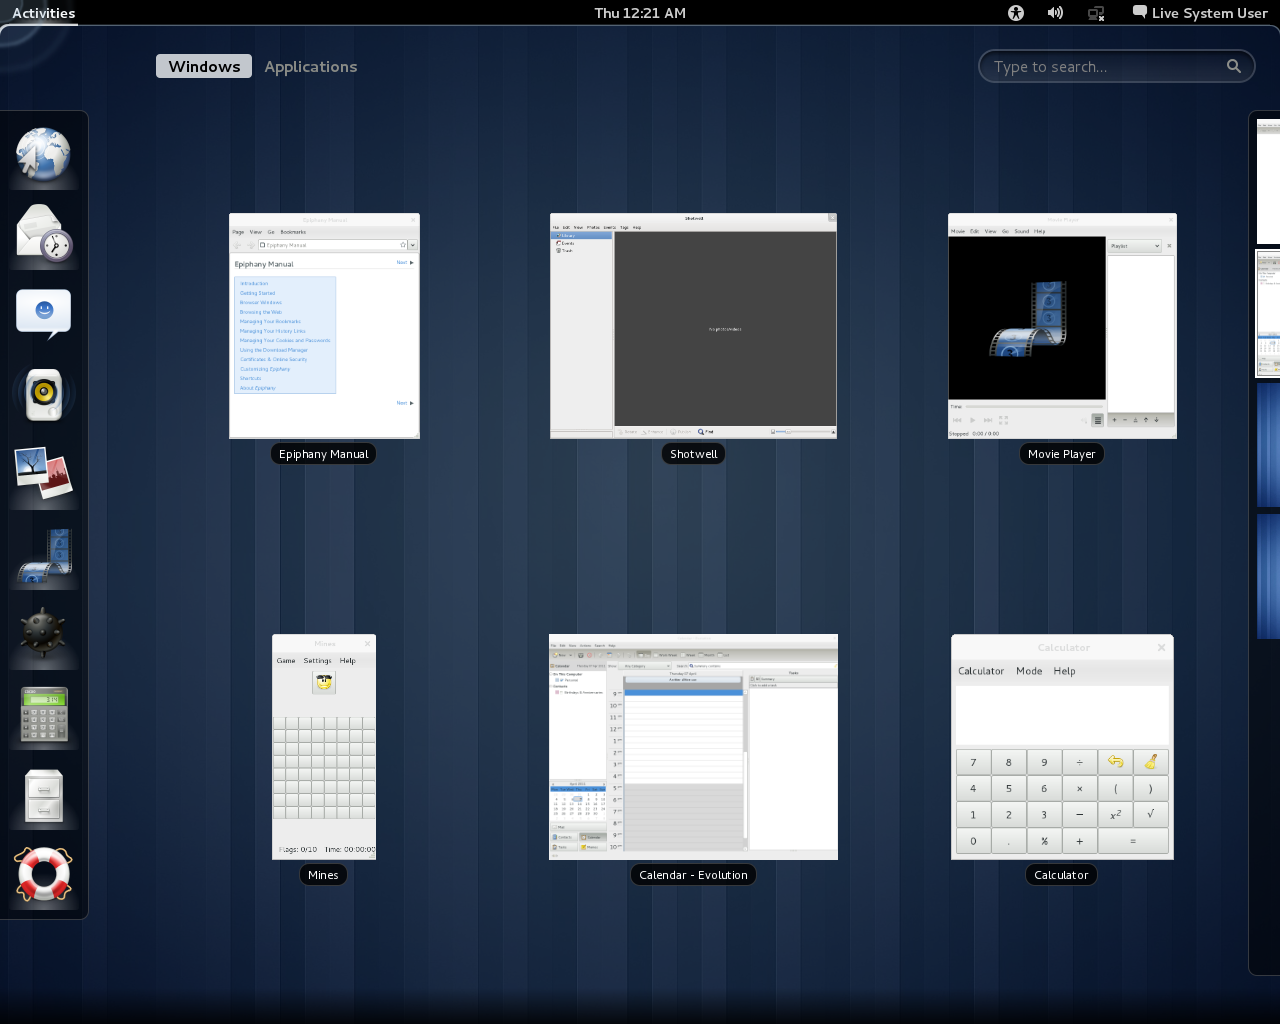1280x1024 pixels.
Task: Launch Rhythmbox speaker icon in dash
Action: 44,394
